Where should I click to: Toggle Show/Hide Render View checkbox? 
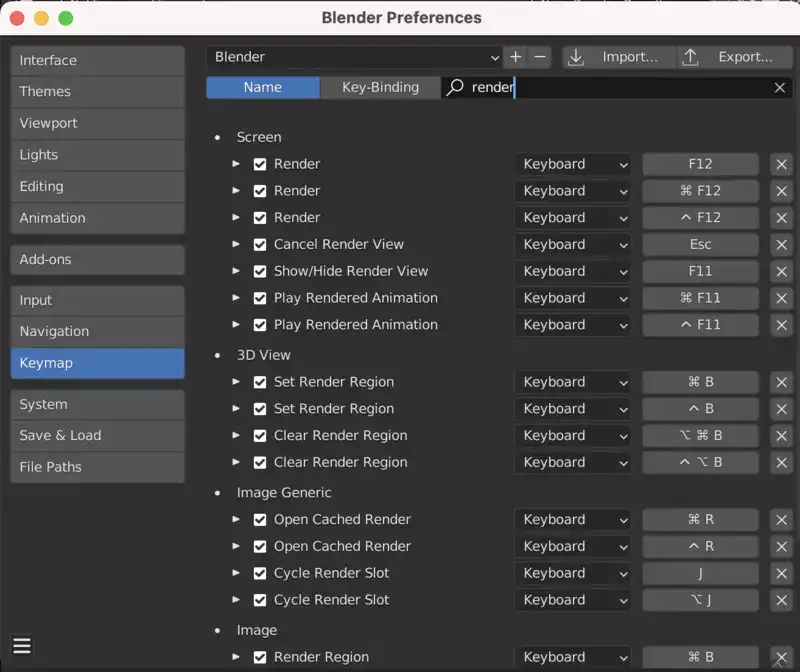[260, 271]
